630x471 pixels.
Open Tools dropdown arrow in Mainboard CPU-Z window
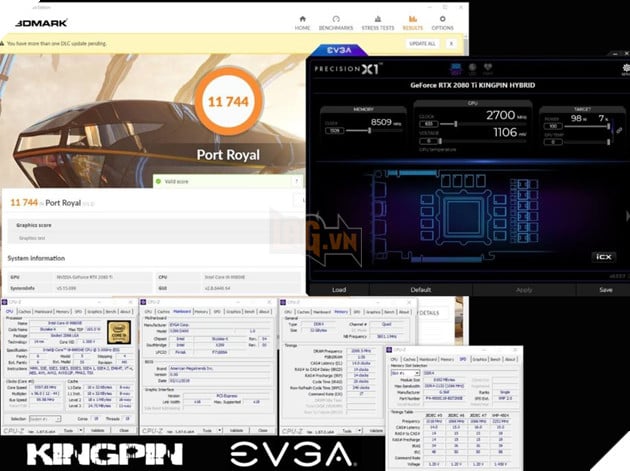(219, 430)
